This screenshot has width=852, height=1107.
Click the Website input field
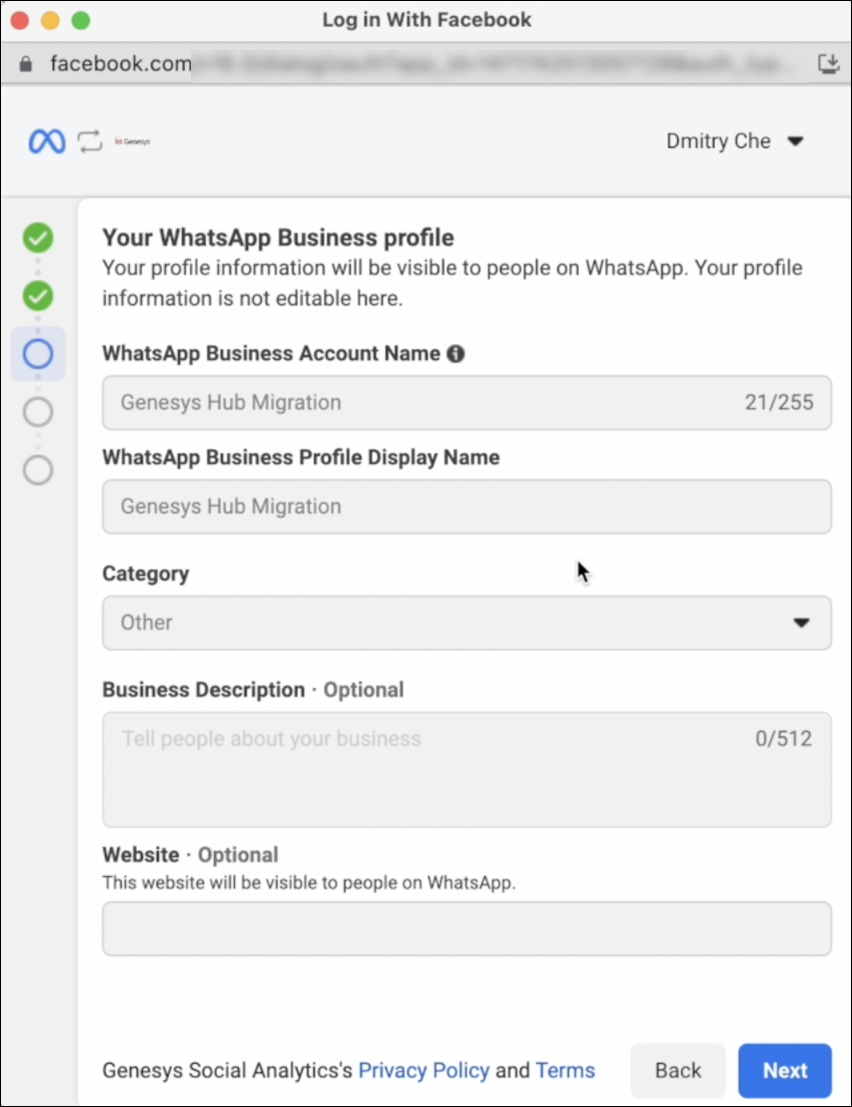pos(466,929)
